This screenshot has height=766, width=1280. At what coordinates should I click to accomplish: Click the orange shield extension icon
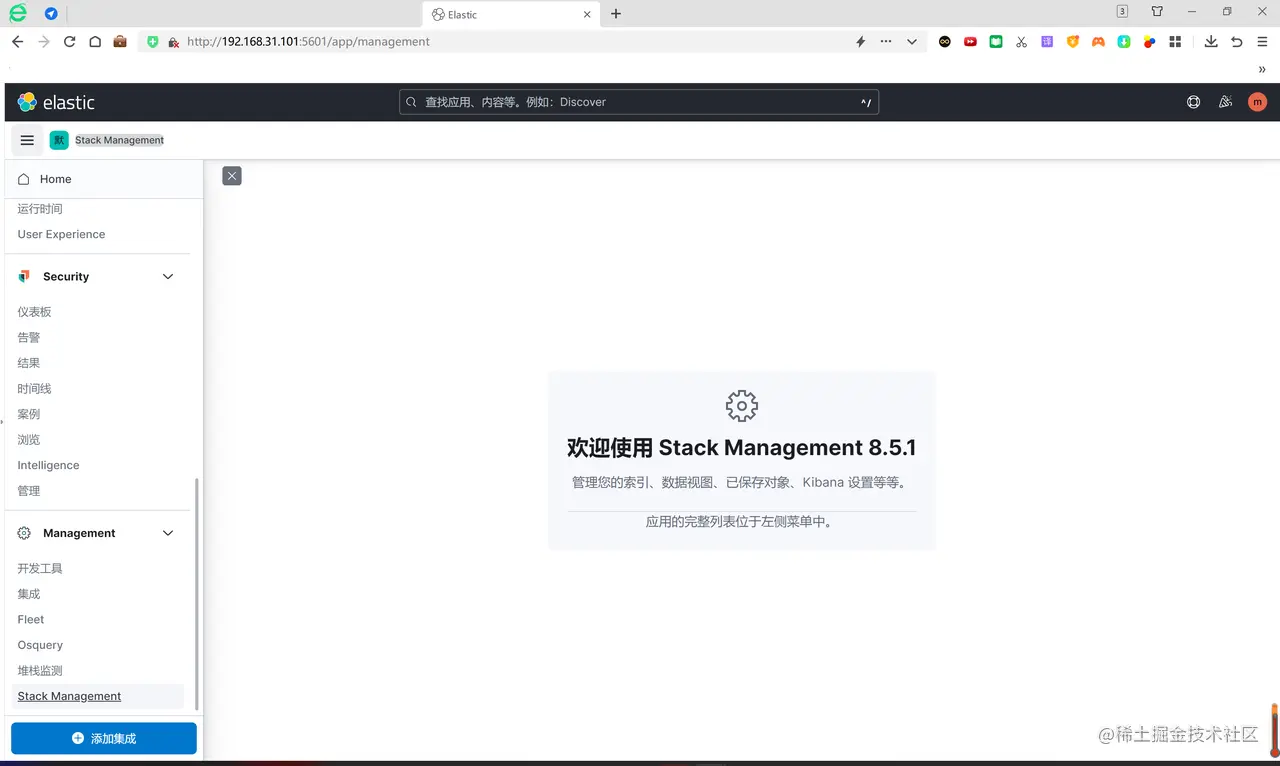pos(1073,42)
